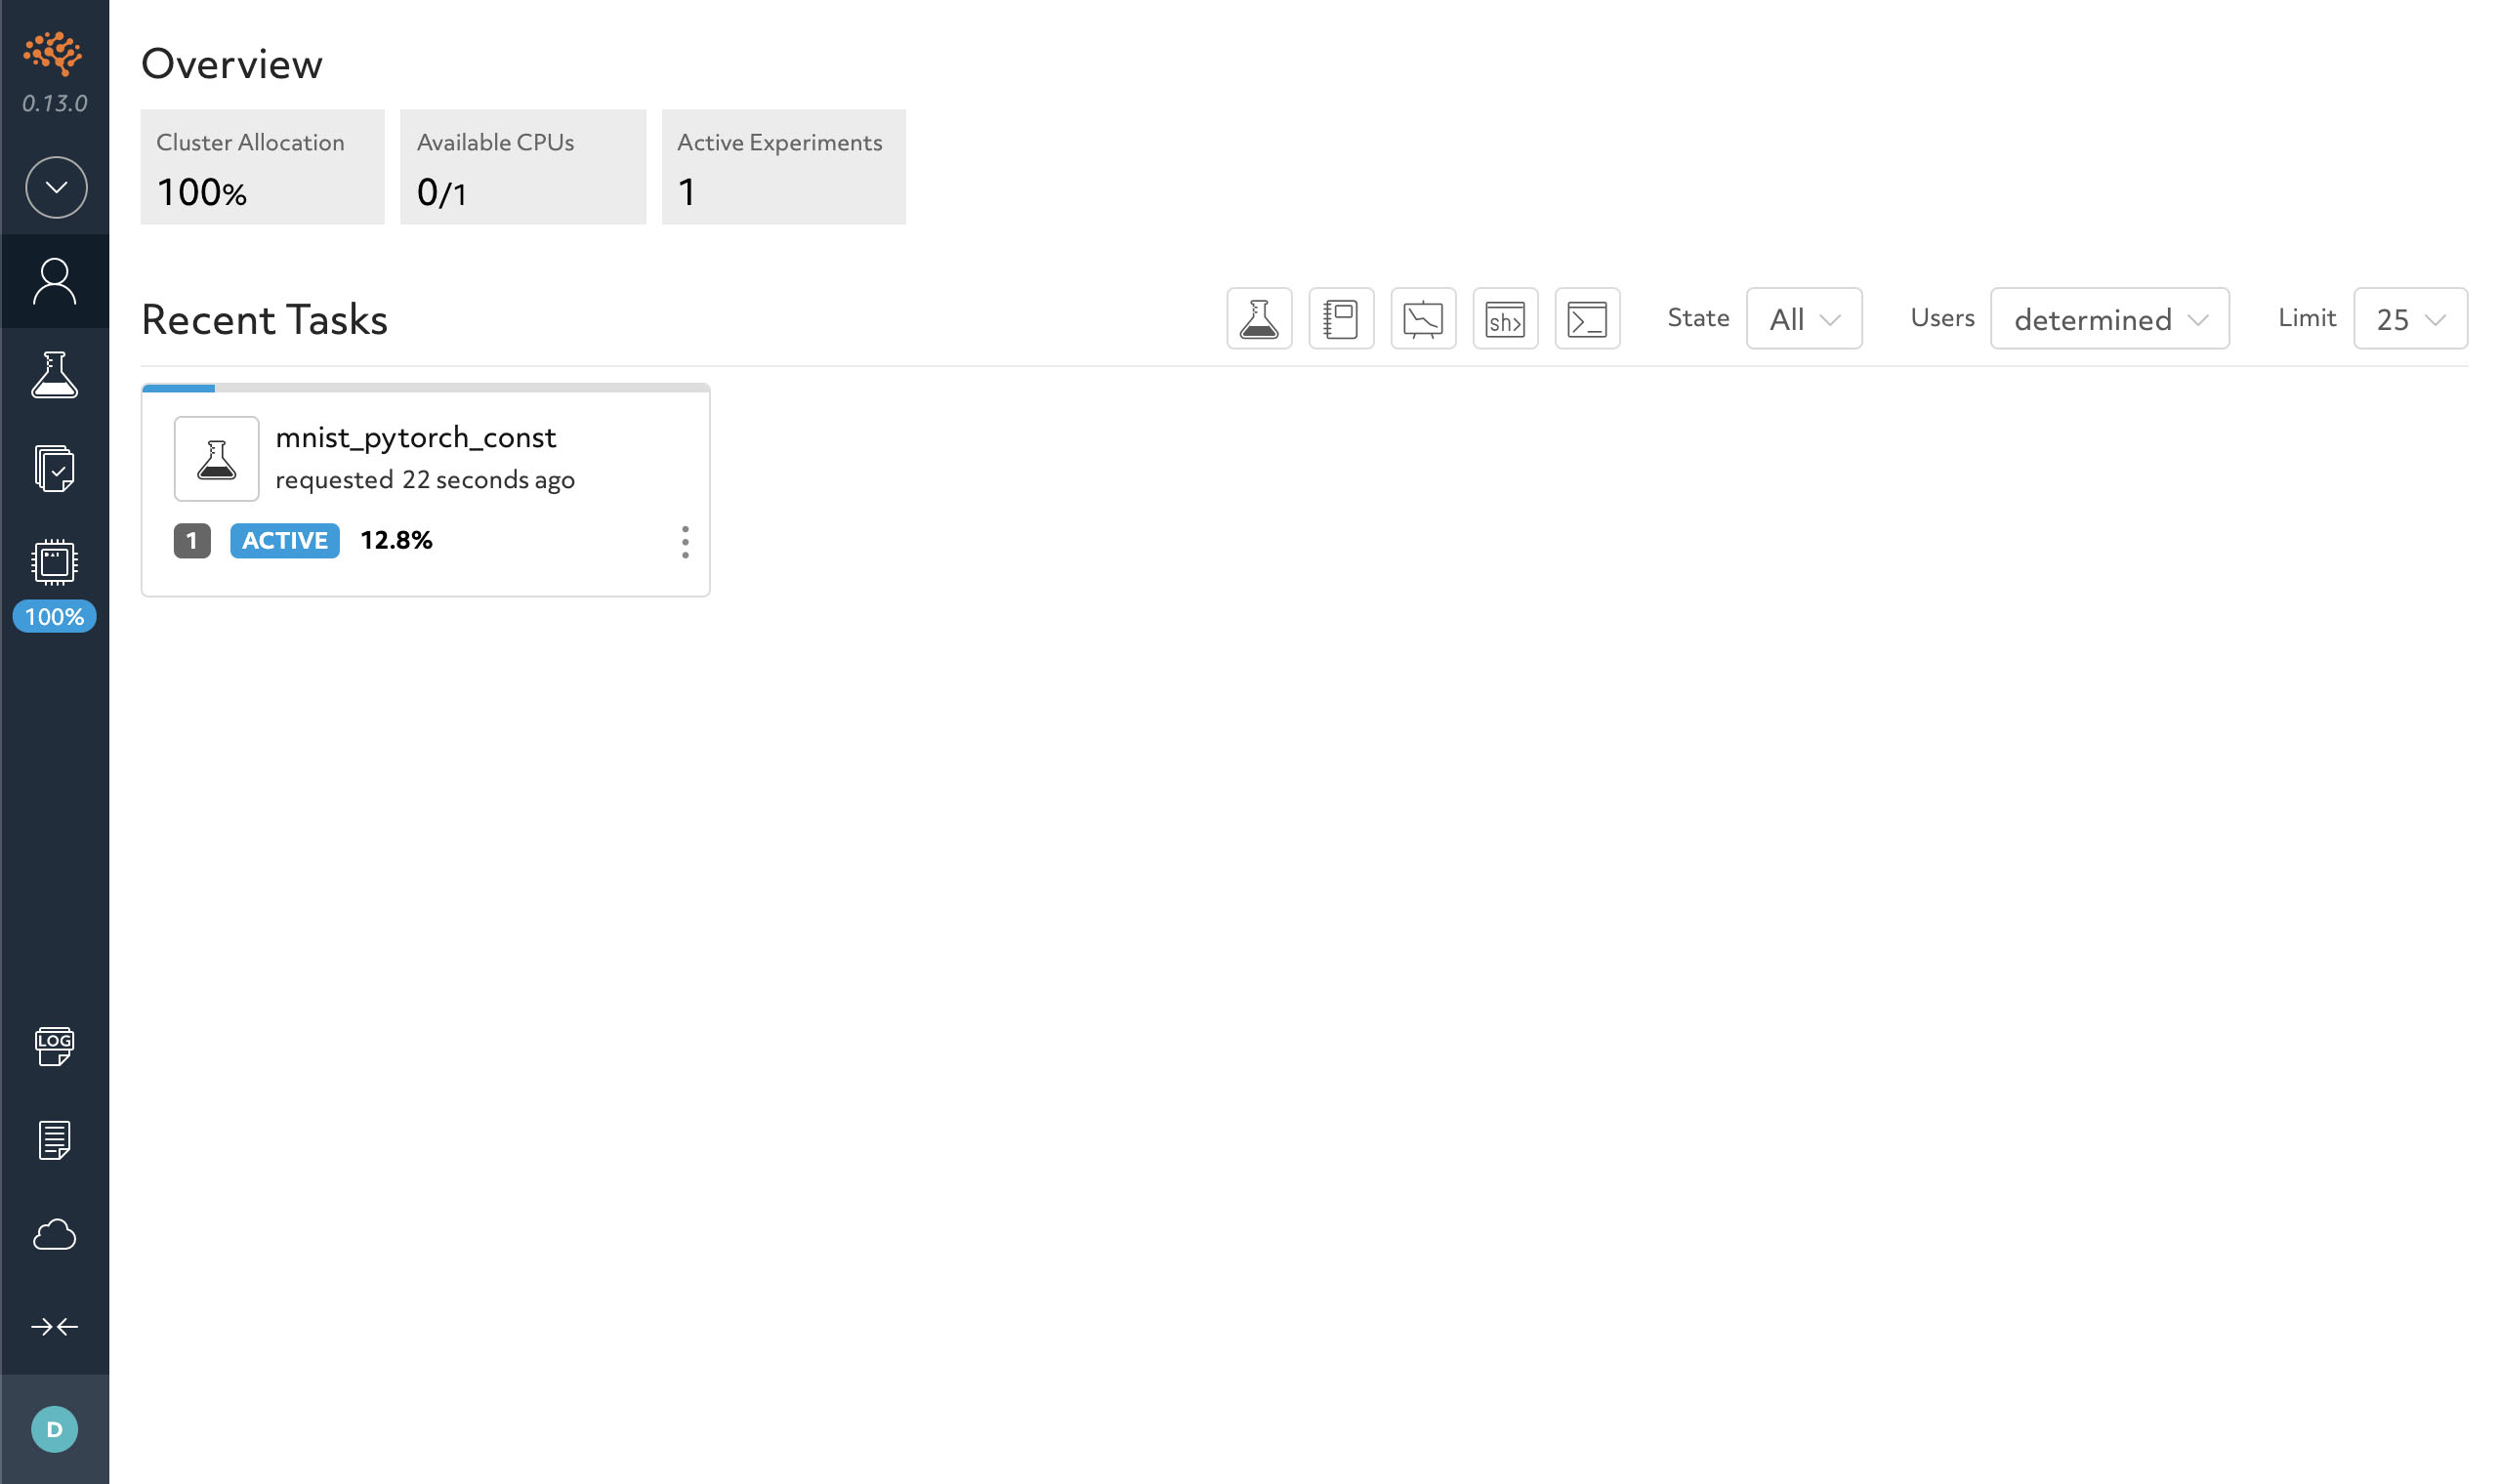Screen dimensions: 2500x1484
Task: Toggle the shell type filter
Action: click(1505, 319)
